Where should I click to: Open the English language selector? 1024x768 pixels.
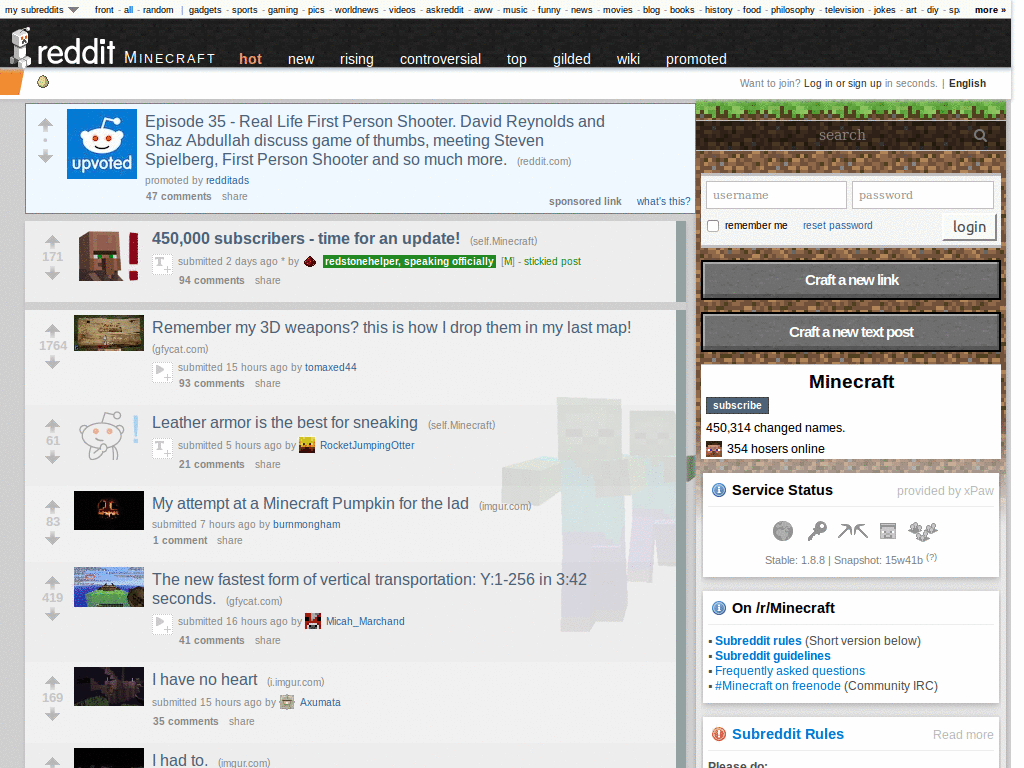967,84
